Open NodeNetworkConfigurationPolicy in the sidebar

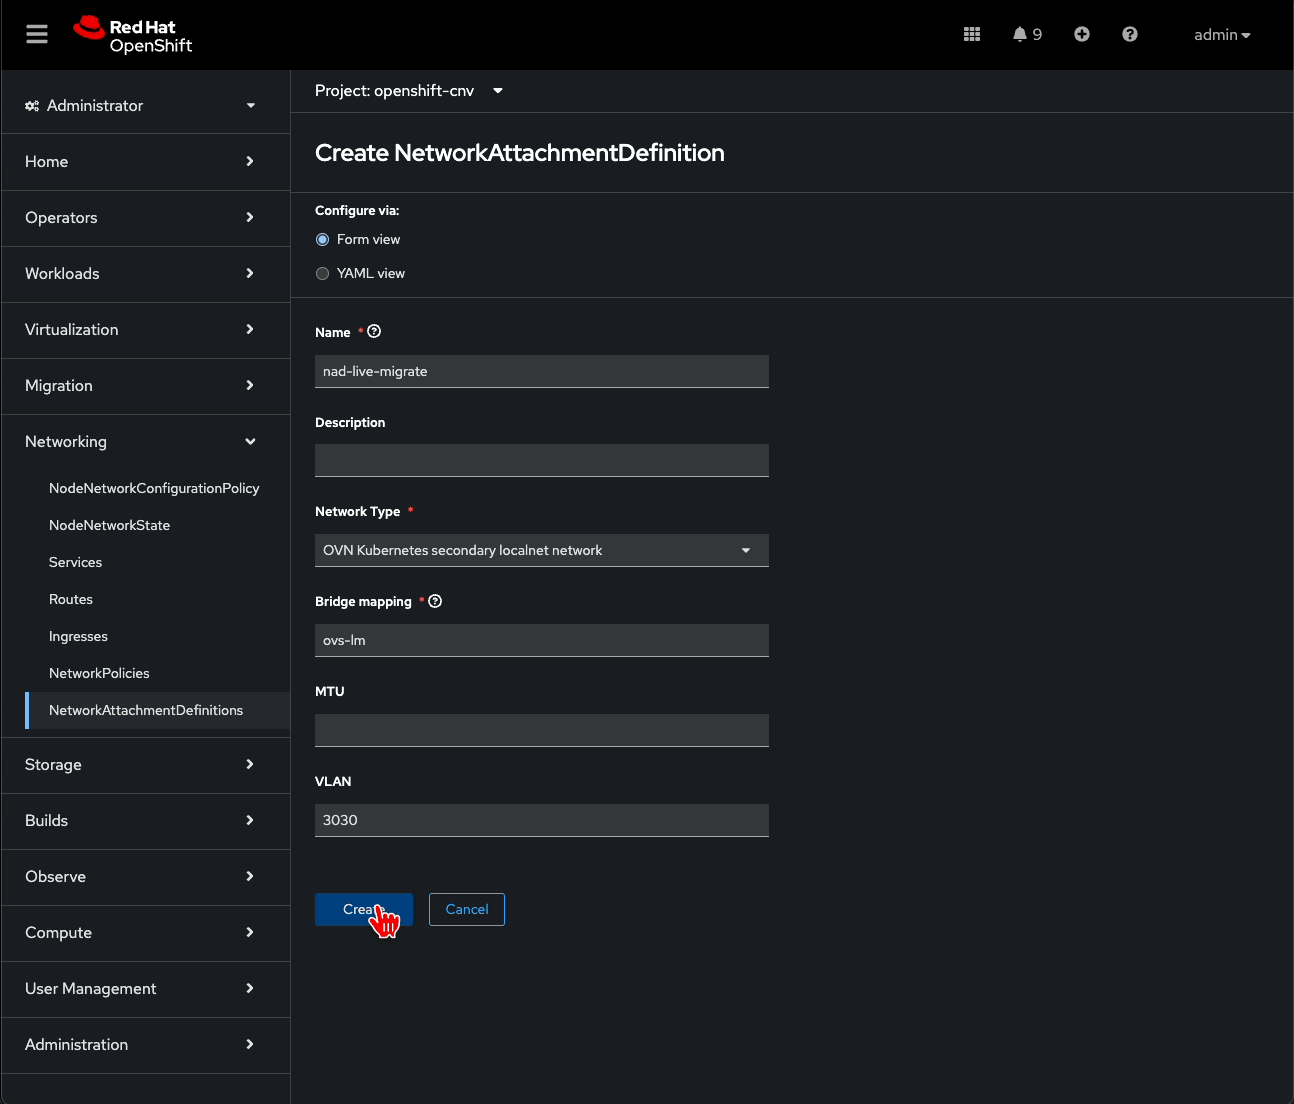tap(154, 489)
